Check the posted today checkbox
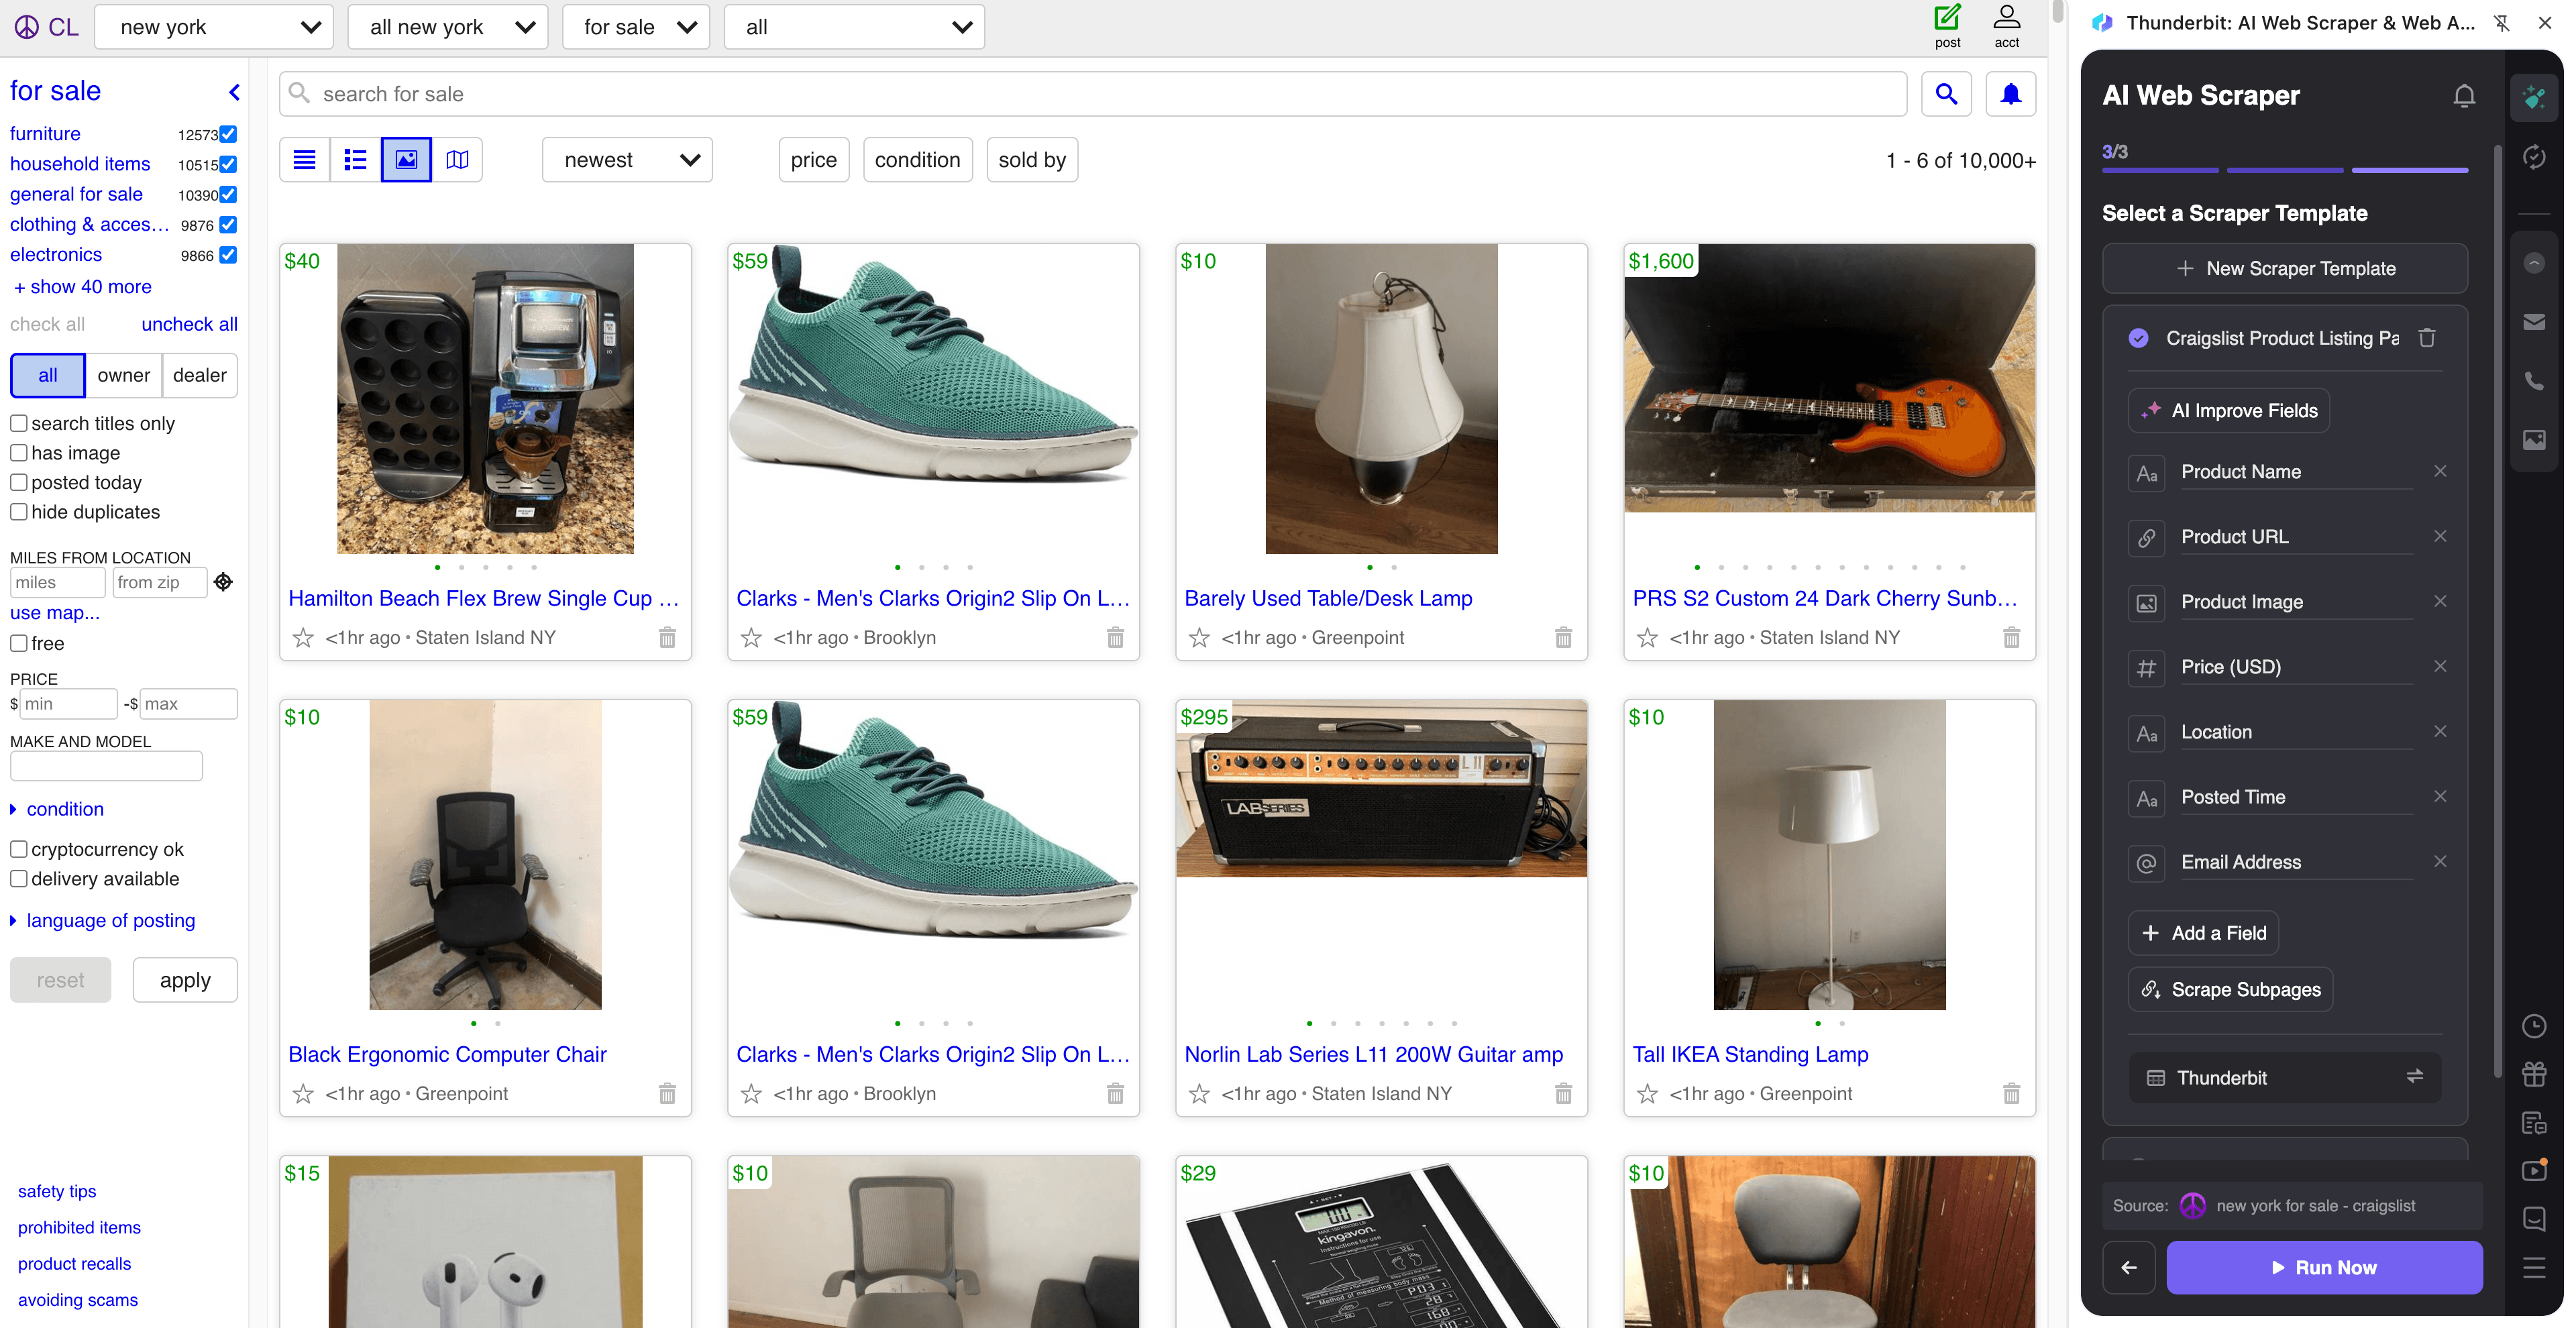The height and width of the screenshot is (1328, 2576). pyautogui.click(x=19, y=482)
